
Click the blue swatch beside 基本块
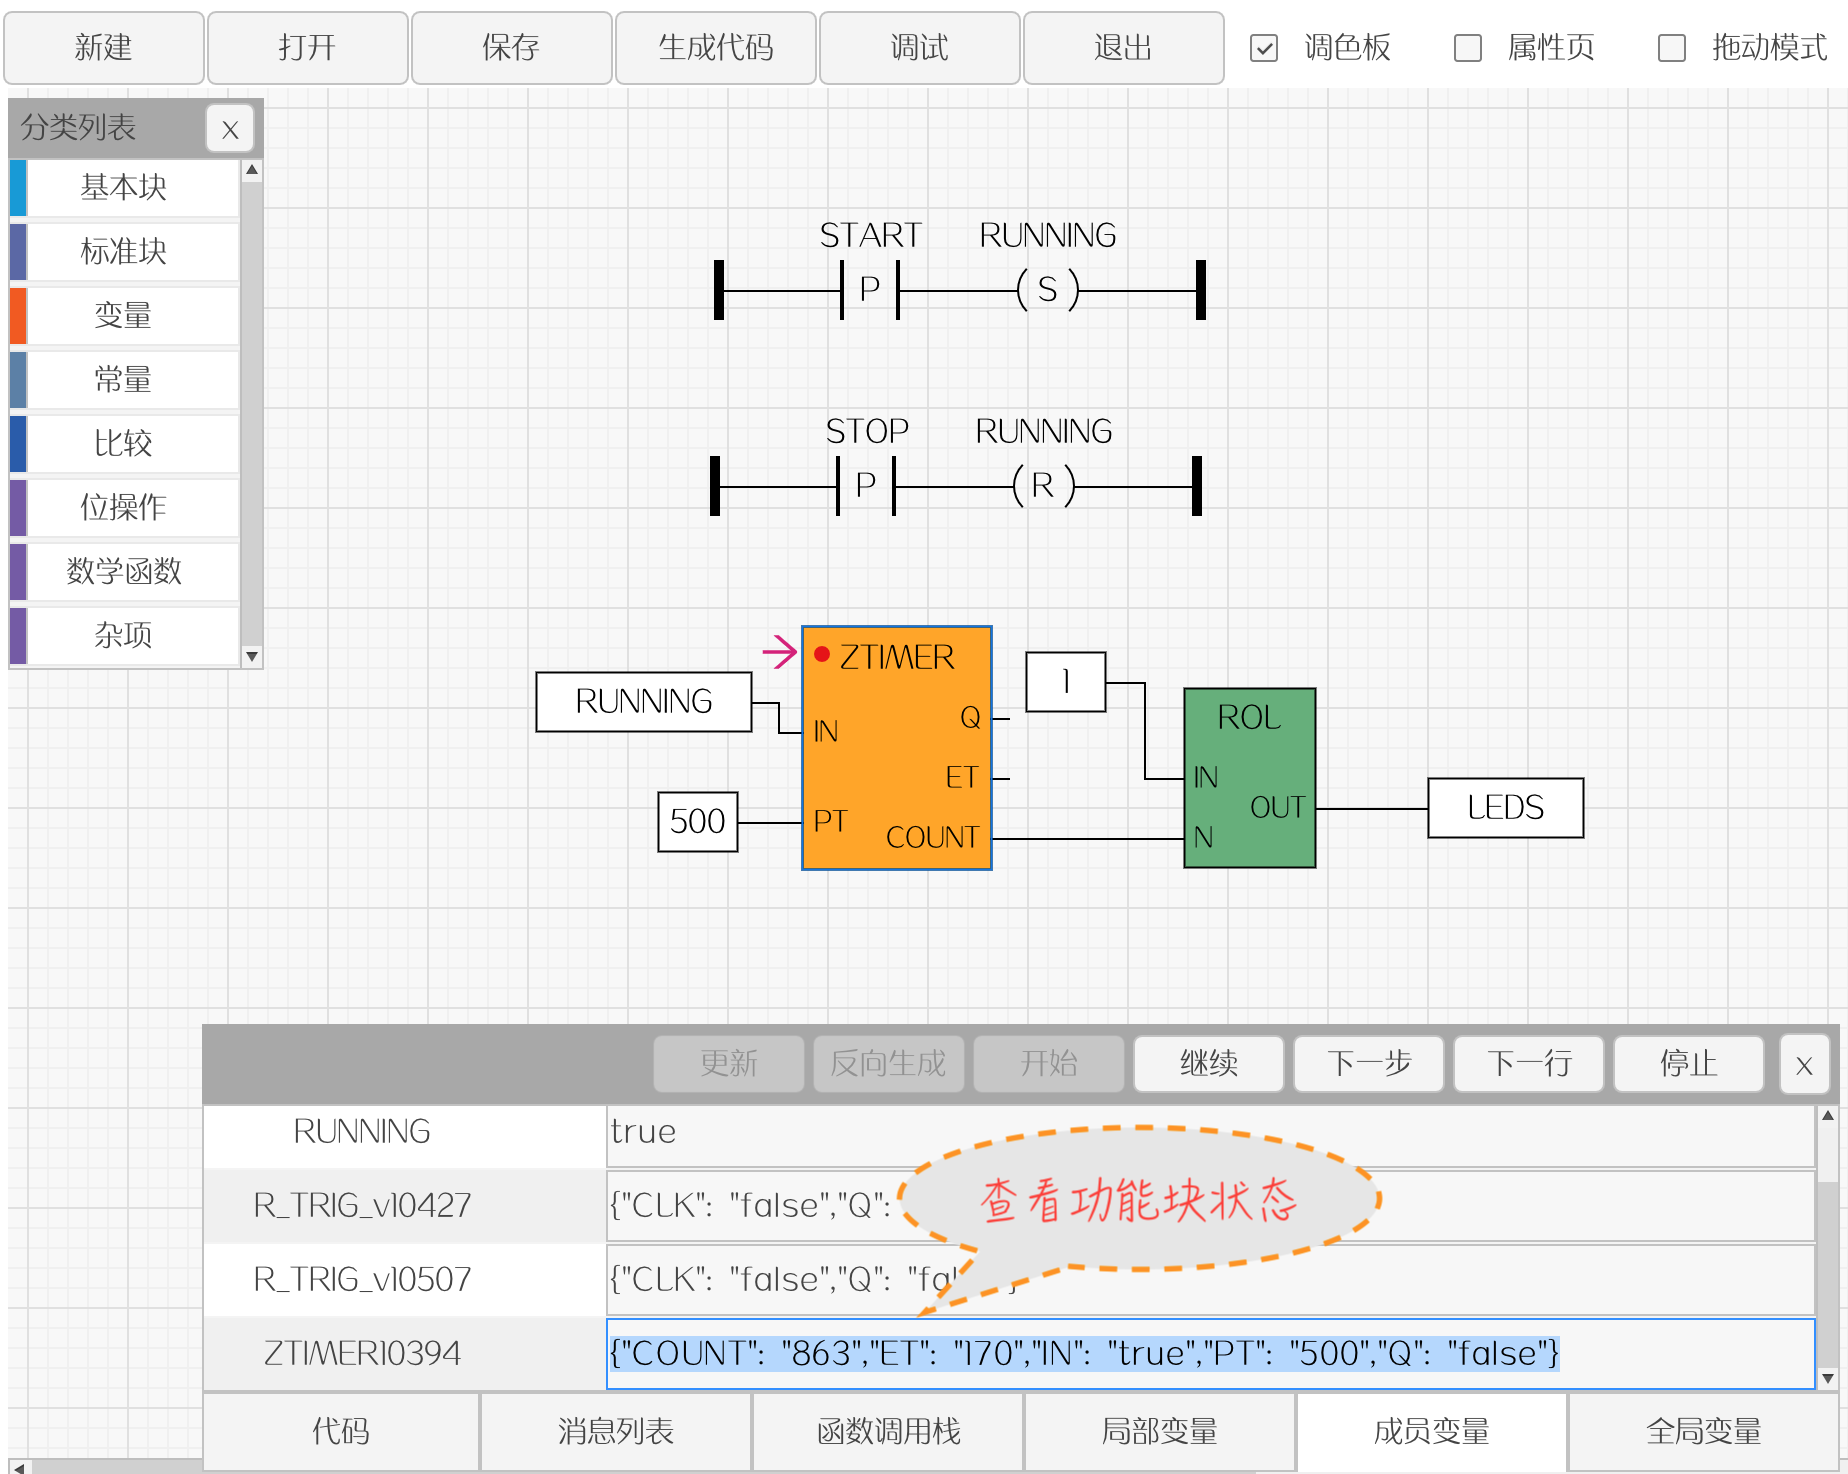(18, 188)
